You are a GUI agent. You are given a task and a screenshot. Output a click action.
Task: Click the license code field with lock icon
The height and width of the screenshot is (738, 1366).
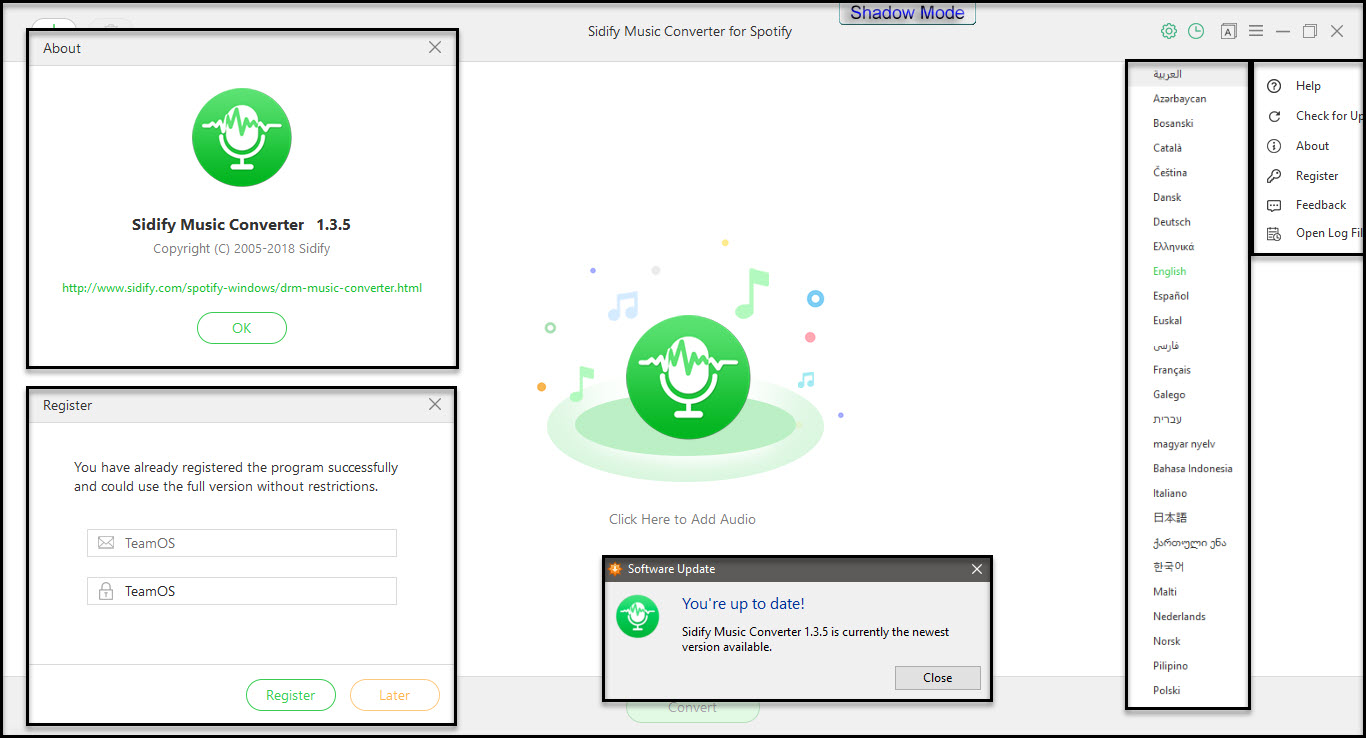pos(242,591)
